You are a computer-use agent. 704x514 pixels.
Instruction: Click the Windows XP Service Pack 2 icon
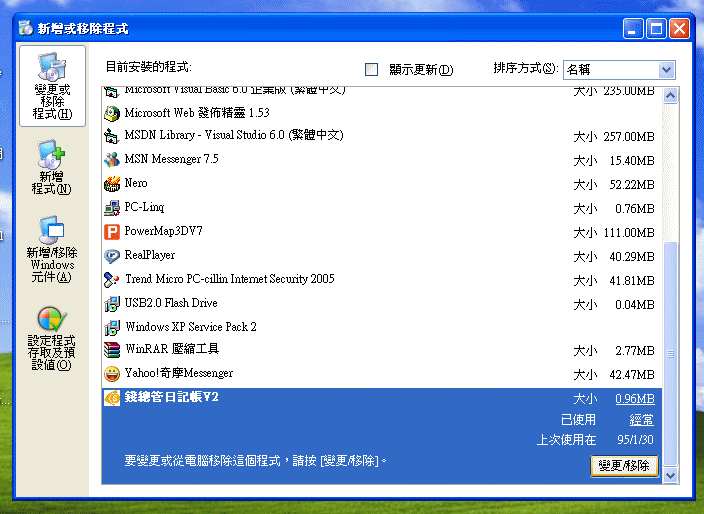coord(112,327)
